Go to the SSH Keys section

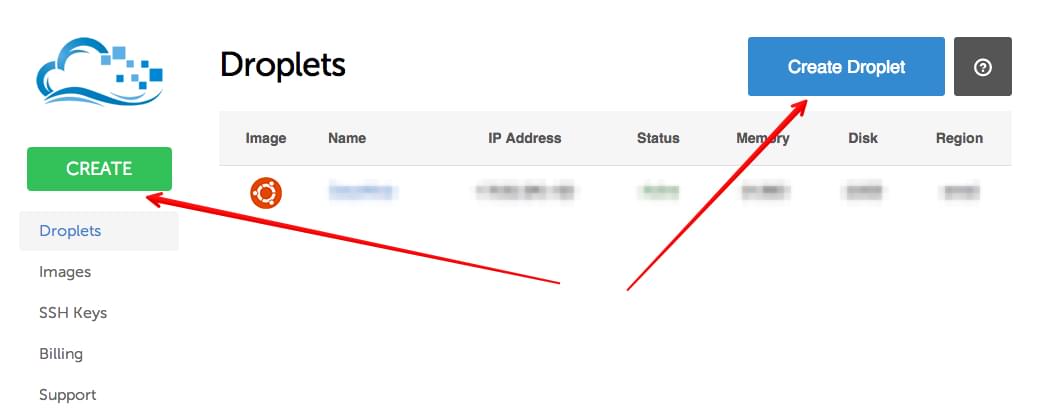[73, 313]
